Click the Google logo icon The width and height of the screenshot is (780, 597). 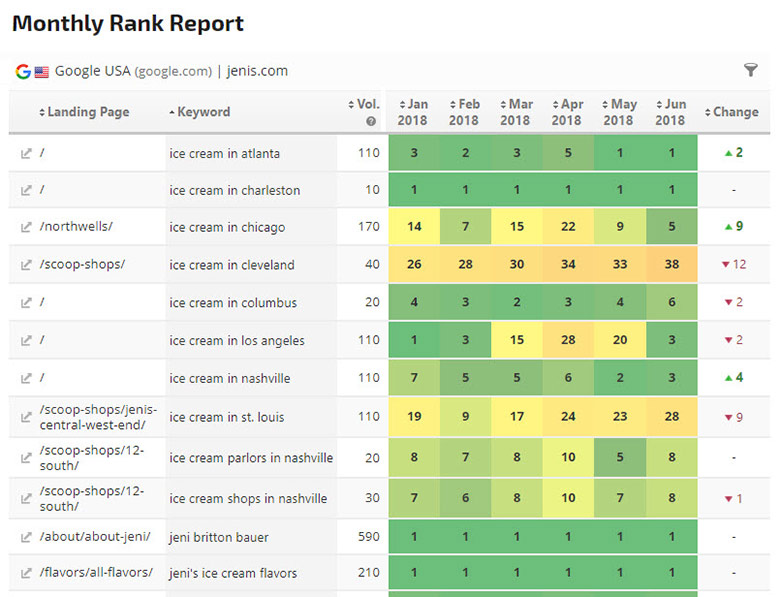[x=23, y=71]
